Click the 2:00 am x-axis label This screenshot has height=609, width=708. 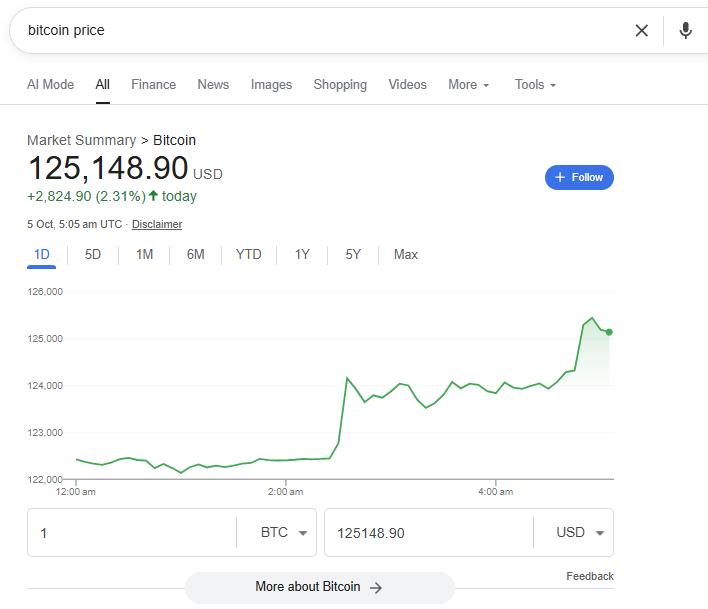coord(285,492)
